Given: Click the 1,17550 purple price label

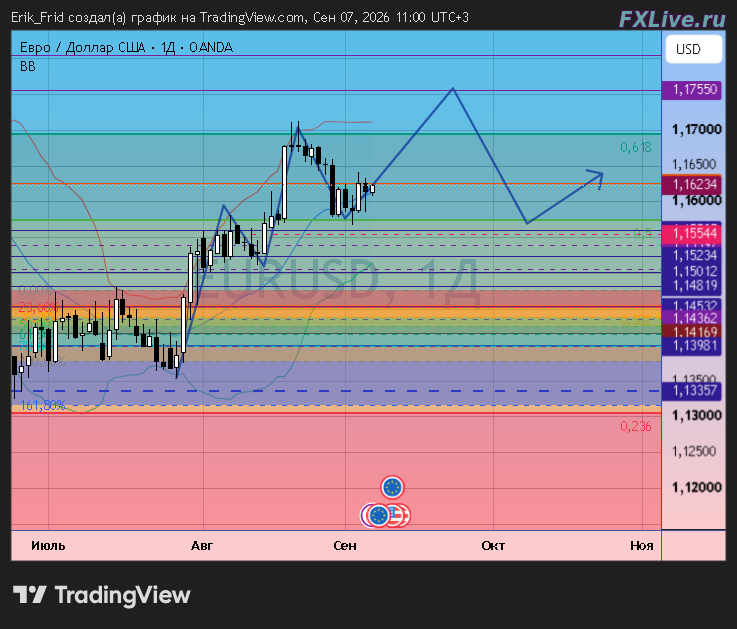Looking at the screenshot, I should 691,89.
